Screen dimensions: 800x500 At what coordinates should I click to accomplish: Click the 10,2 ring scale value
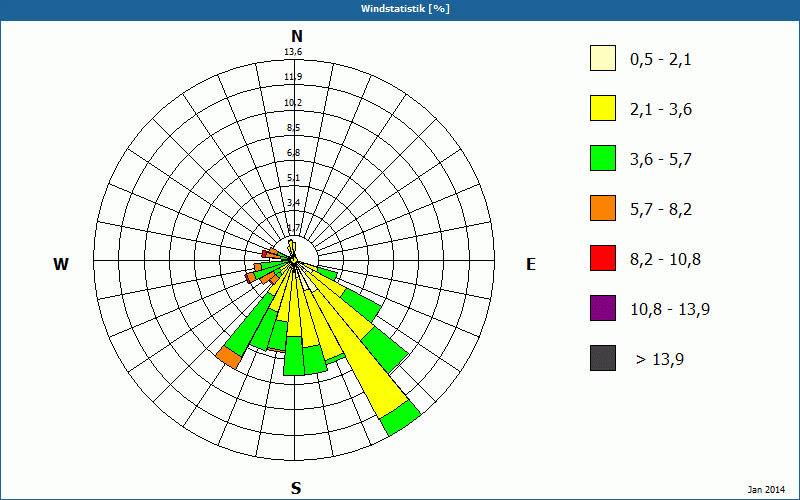pos(293,103)
